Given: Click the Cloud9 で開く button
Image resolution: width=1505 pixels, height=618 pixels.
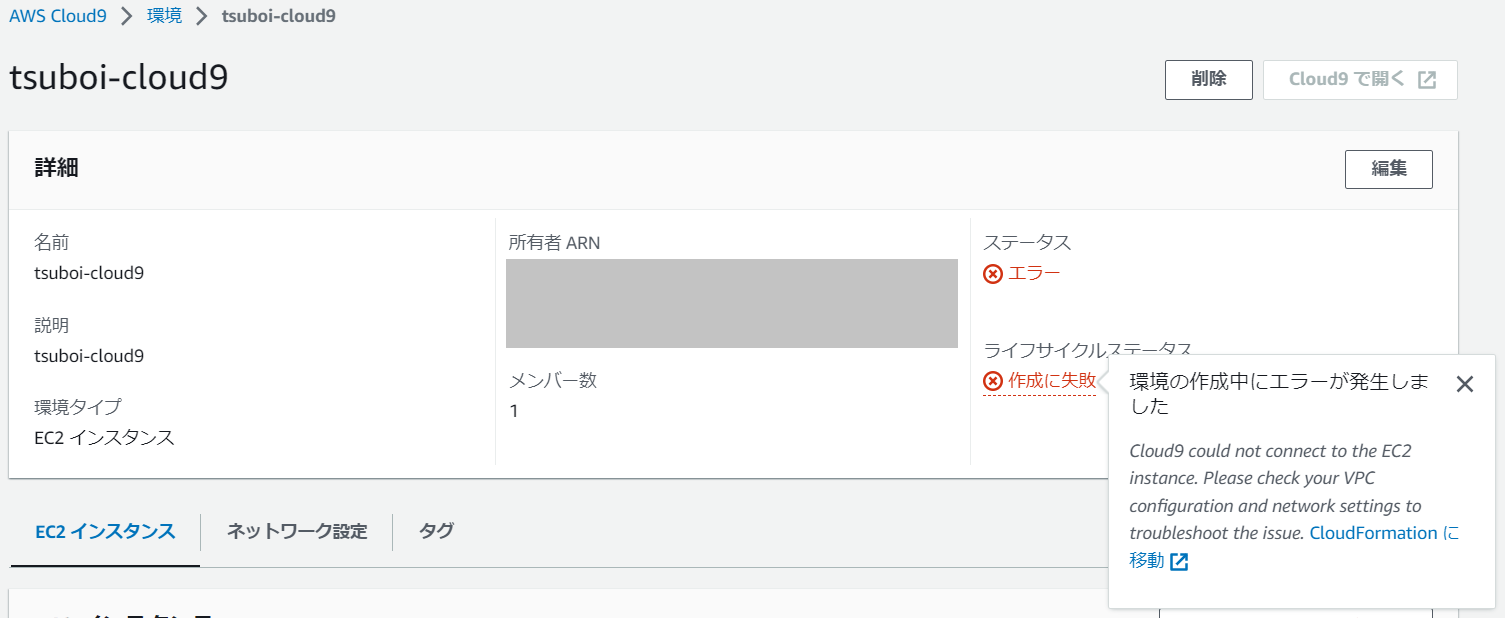Looking at the screenshot, I should point(1360,80).
